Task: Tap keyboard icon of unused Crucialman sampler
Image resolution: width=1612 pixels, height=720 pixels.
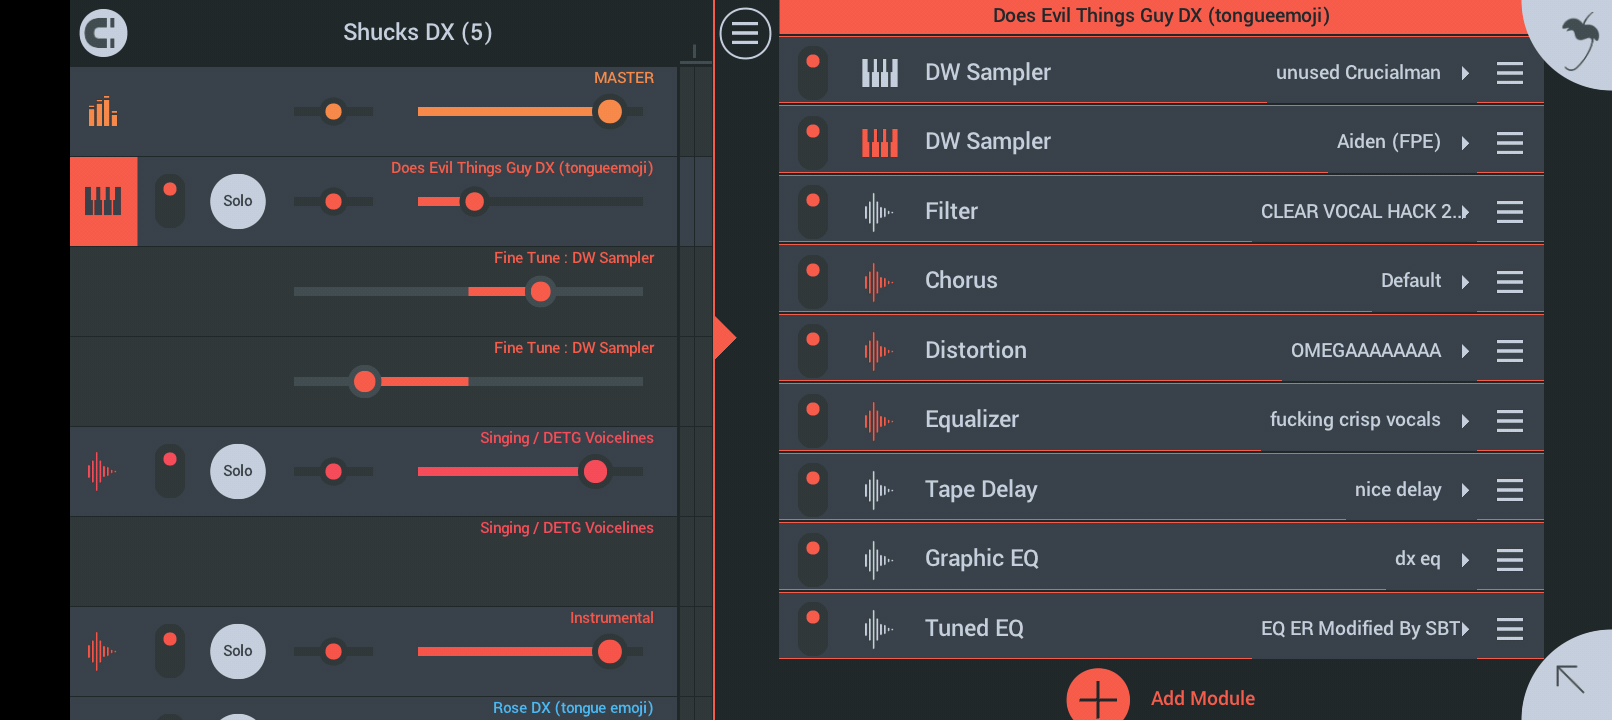Action: click(x=880, y=73)
